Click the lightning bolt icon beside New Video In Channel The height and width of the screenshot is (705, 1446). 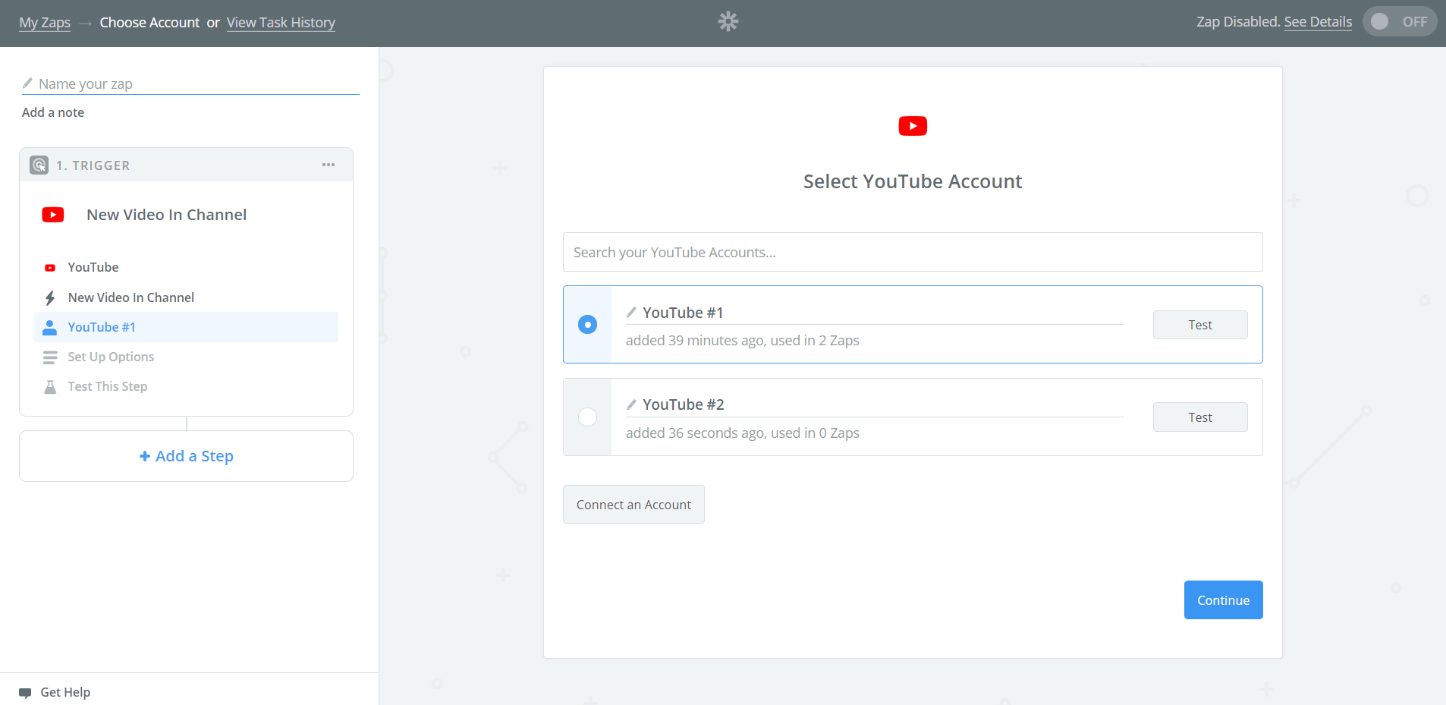[x=50, y=297]
